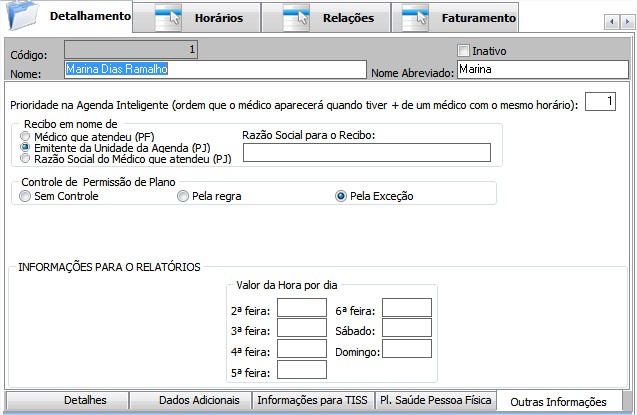Select Médico que atendeu (PF) option
Screen dimensions: 637x415
(x=26, y=135)
